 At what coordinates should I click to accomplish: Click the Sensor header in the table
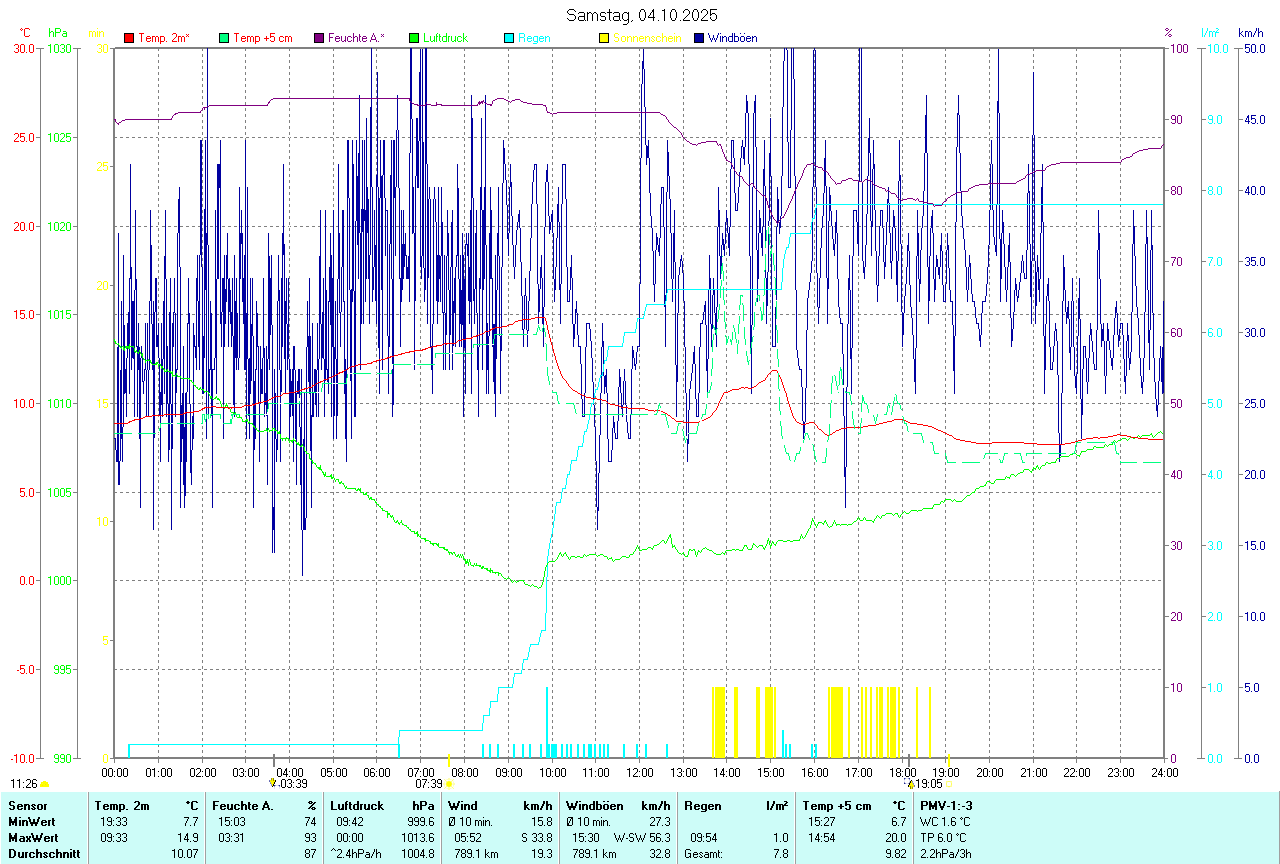point(26,805)
